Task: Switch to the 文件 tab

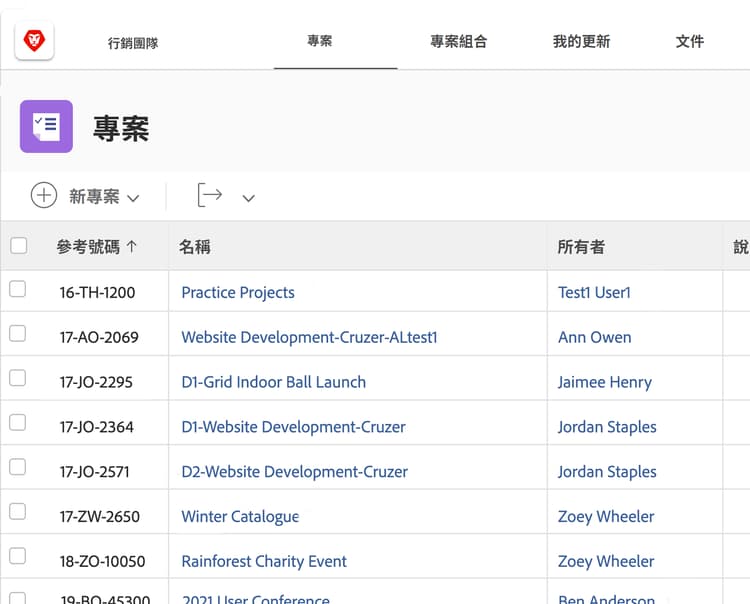Action: 690,42
